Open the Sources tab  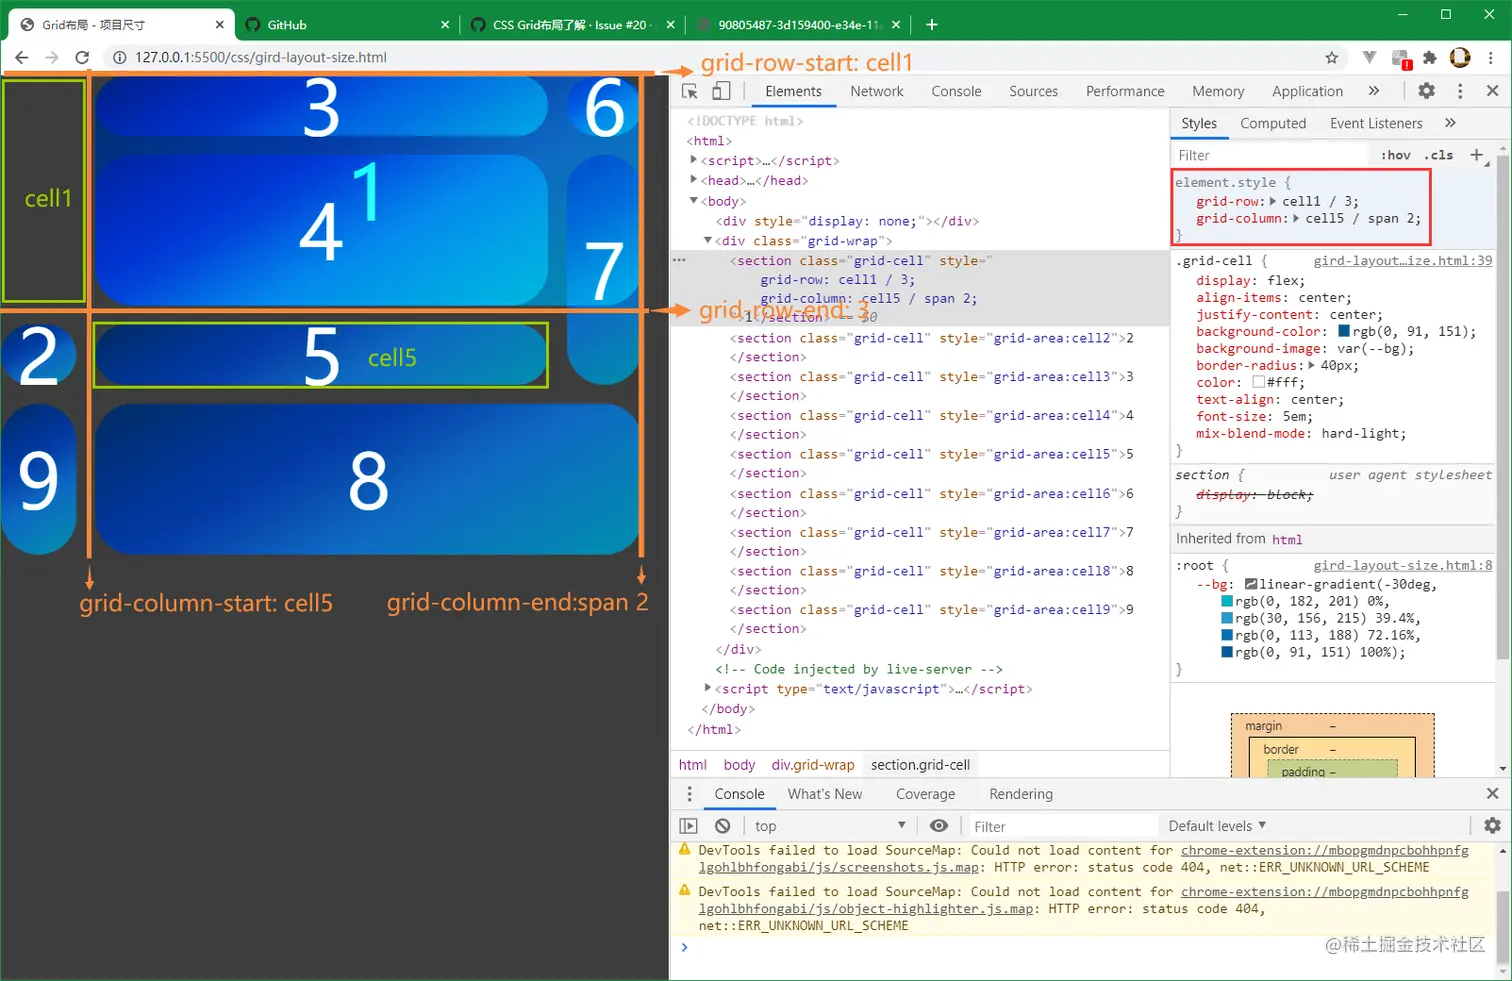pos(1033,91)
